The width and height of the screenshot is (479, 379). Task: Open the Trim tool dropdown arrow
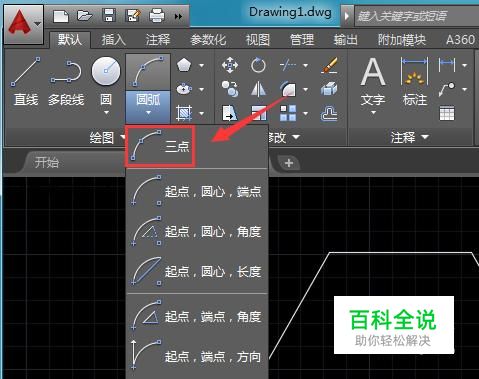pyautogui.click(x=305, y=65)
